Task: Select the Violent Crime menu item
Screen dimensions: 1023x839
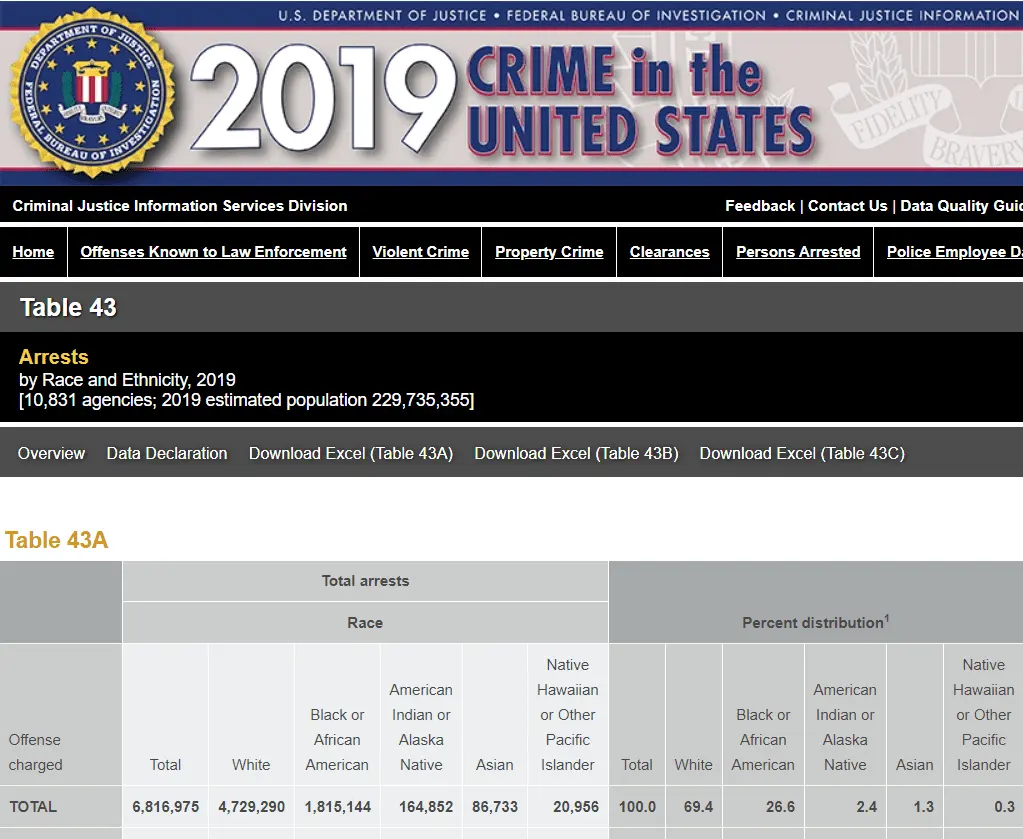Action: click(420, 252)
